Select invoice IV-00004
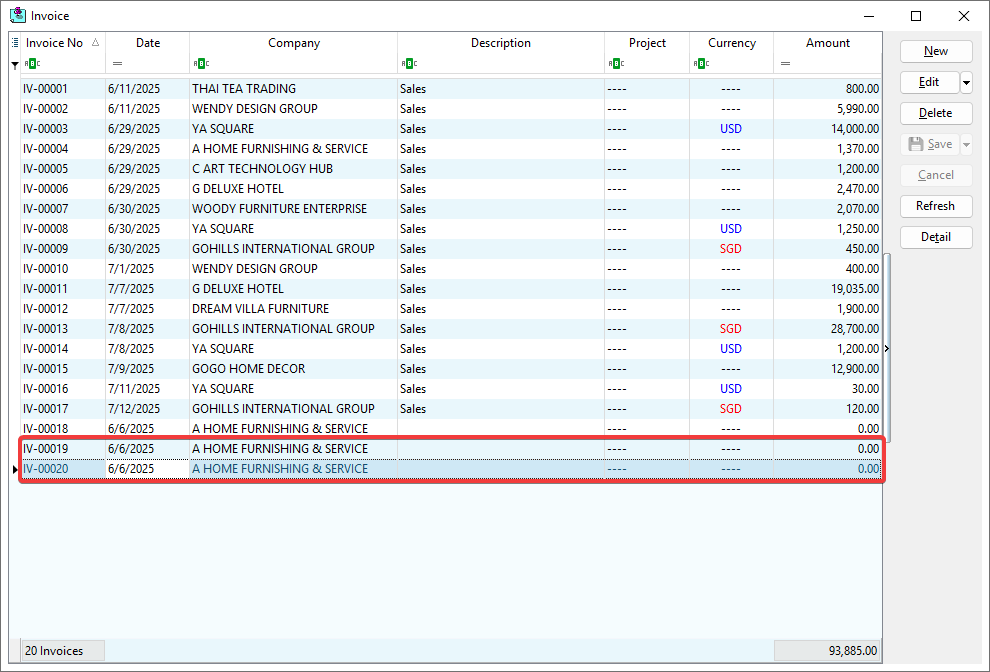 (x=45, y=149)
